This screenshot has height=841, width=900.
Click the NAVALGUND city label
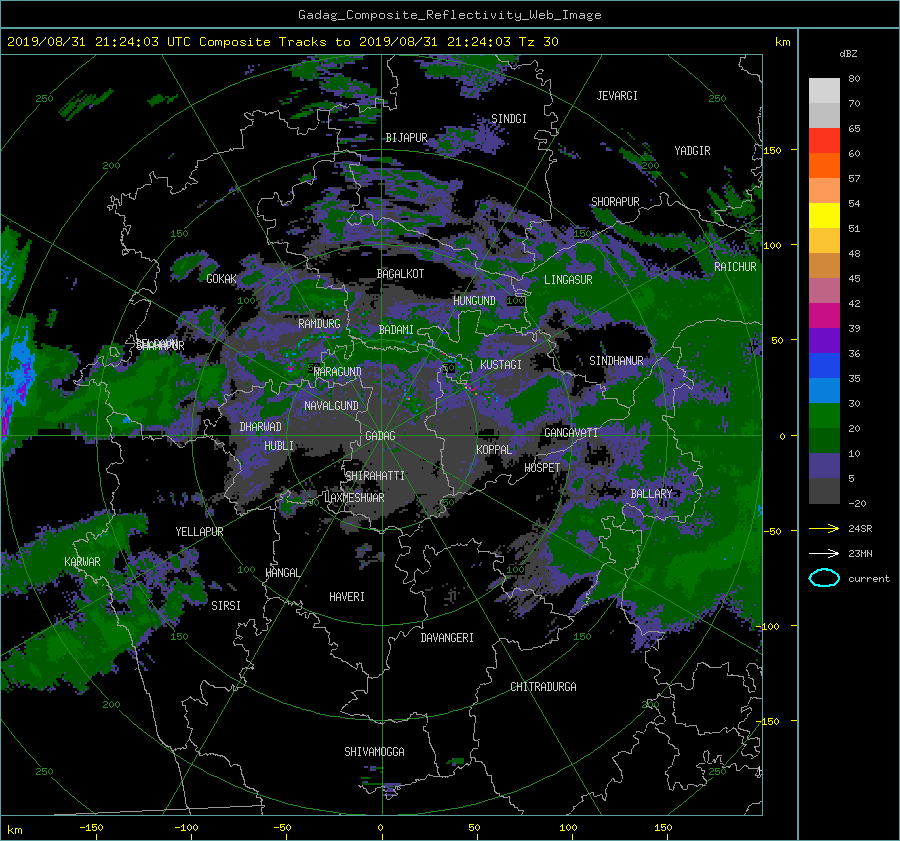pyautogui.click(x=331, y=406)
